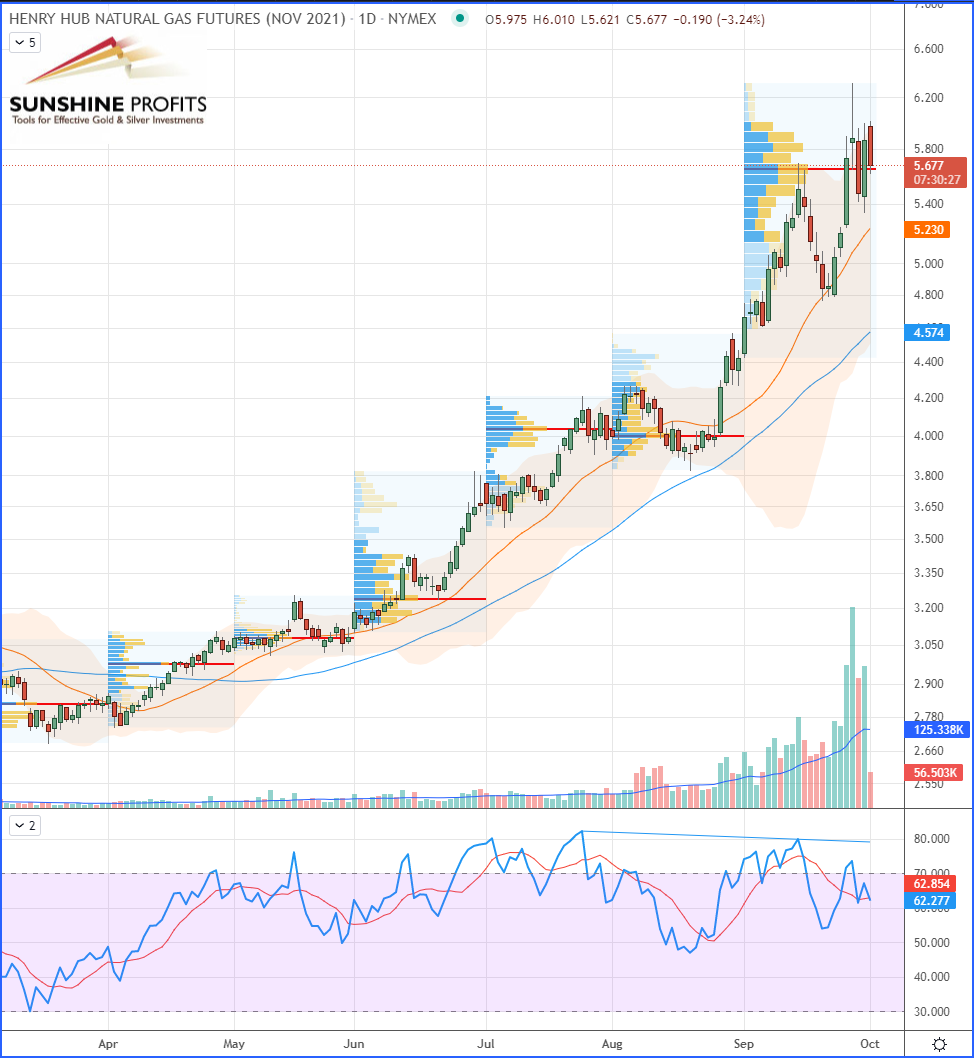Click the Jun label on time axis
Image resolution: width=974 pixels, height=1058 pixels.
[x=353, y=1044]
